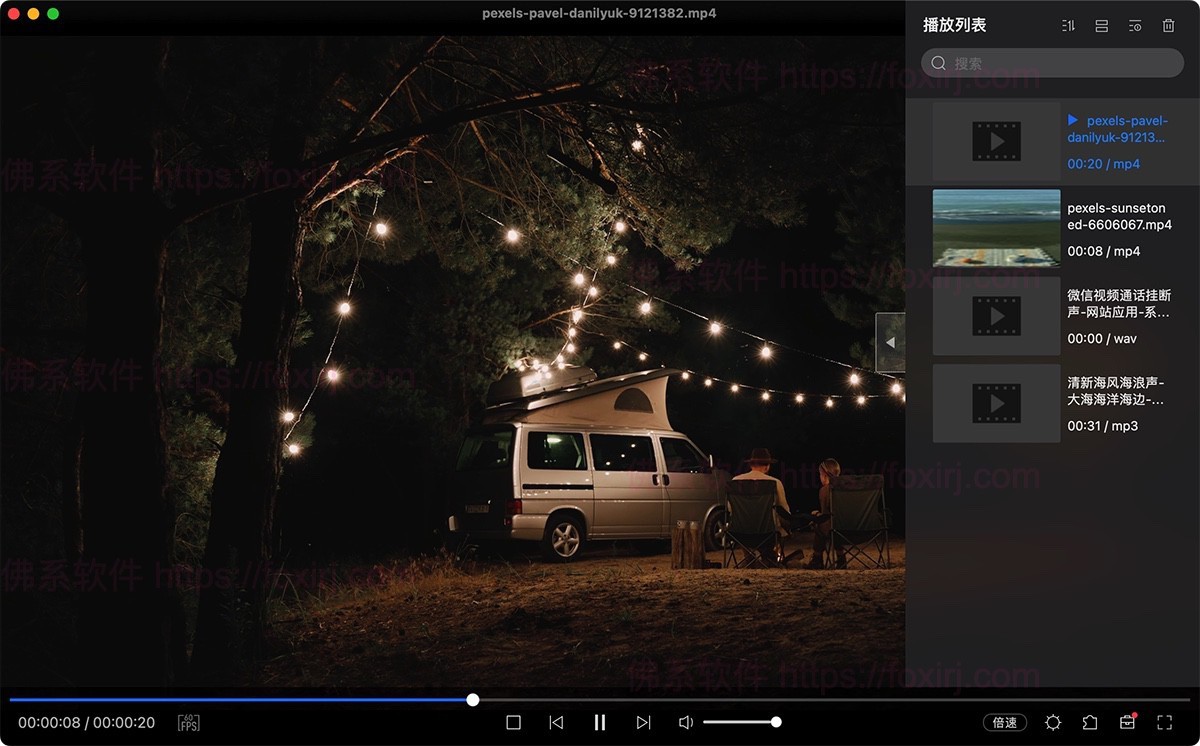Switch the playlist layout view icon
Viewport: 1200px width, 746px height.
[x=1101, y=26]
